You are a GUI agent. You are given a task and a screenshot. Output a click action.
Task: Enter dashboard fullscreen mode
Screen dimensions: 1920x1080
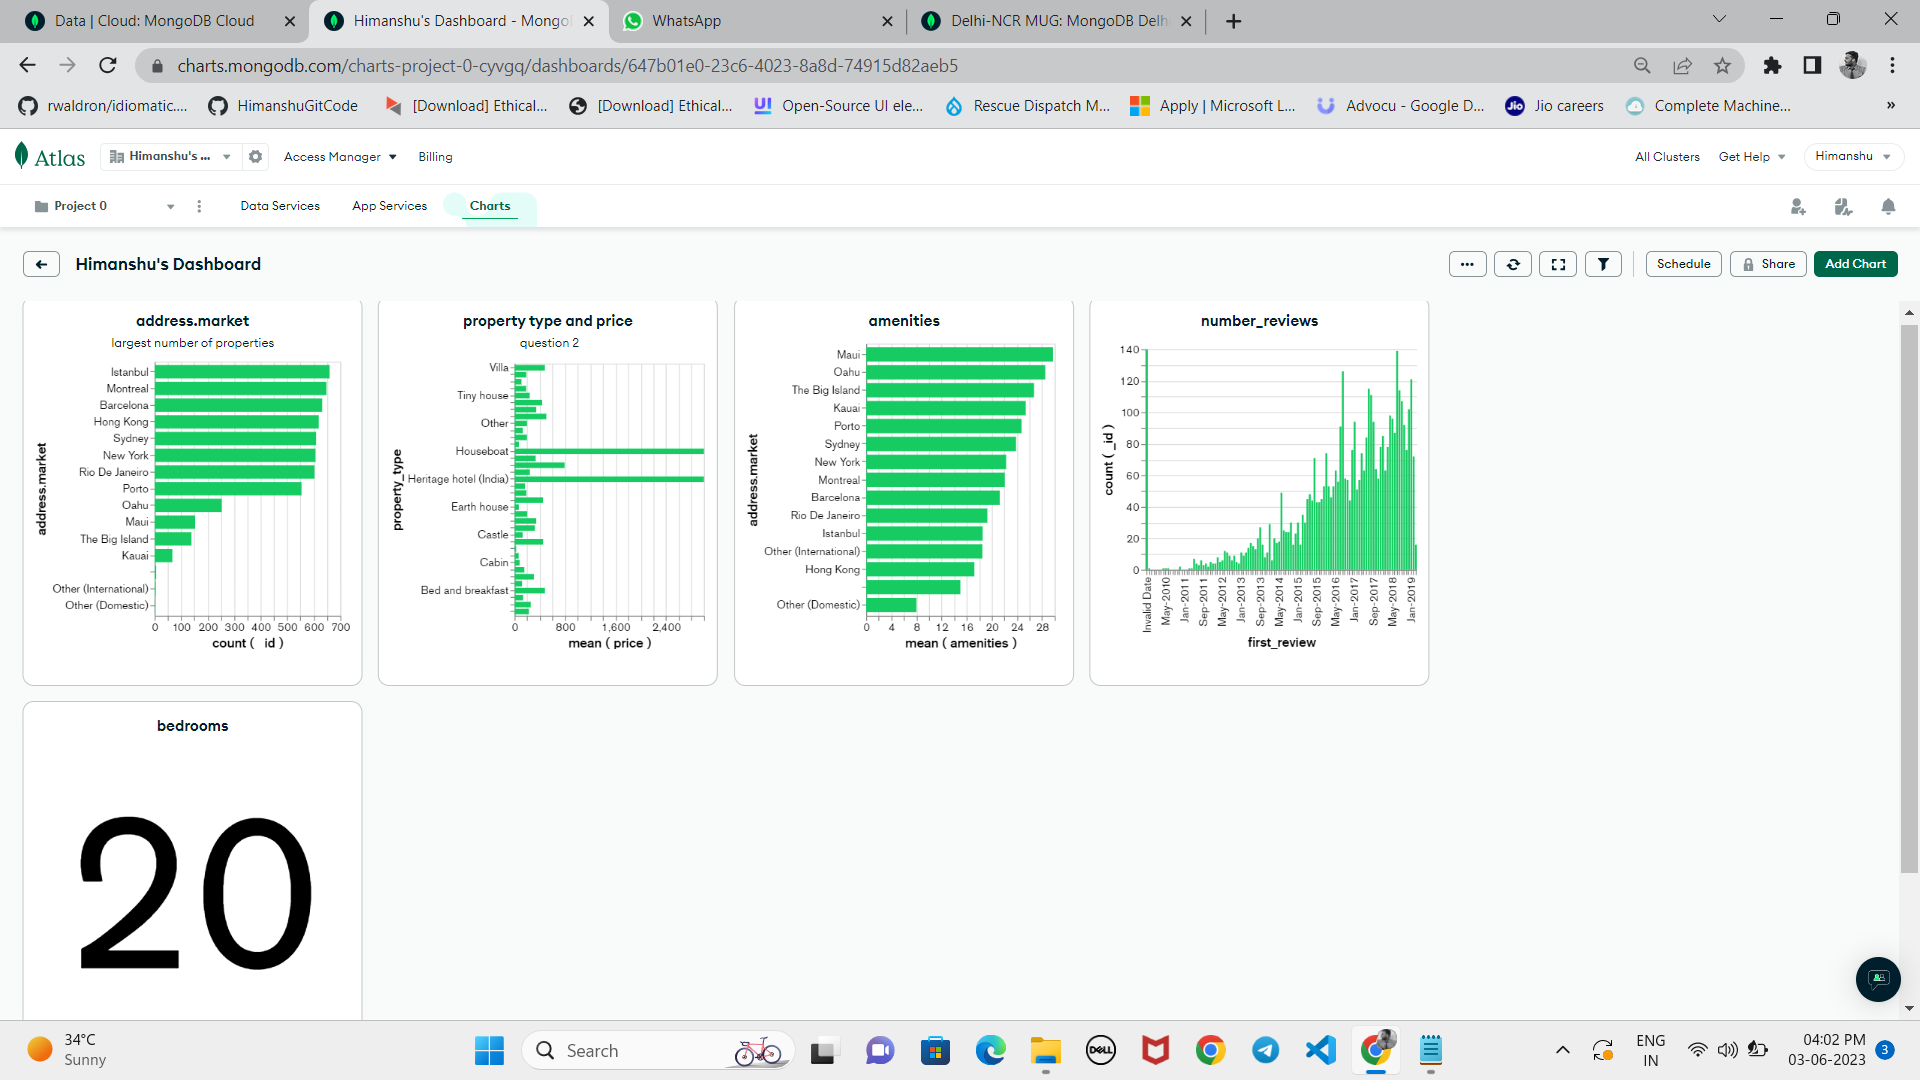point(1558,264)
